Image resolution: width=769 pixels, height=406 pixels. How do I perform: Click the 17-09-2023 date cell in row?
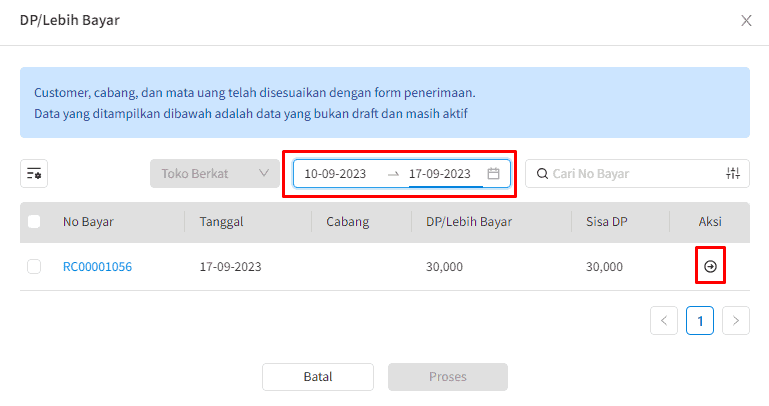click(x=231, y=267)
